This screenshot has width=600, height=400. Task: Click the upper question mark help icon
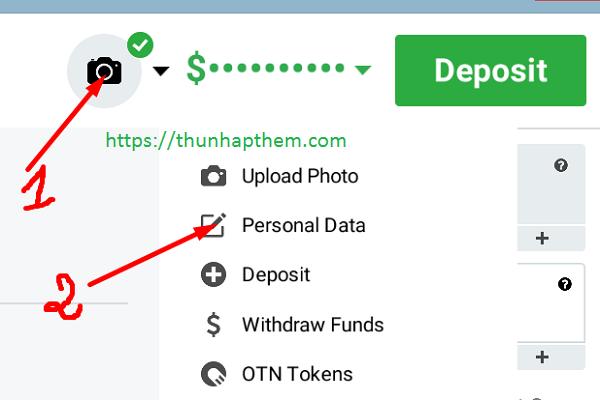coord(561,165)
